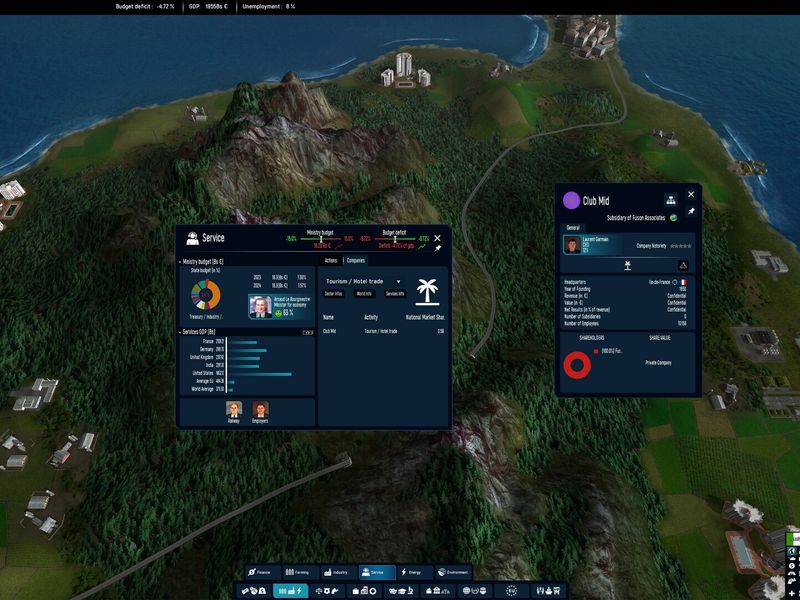This screenshot has height=600, width=800.
Task: Click the Services info button
Action: click(x=395, y=294)
